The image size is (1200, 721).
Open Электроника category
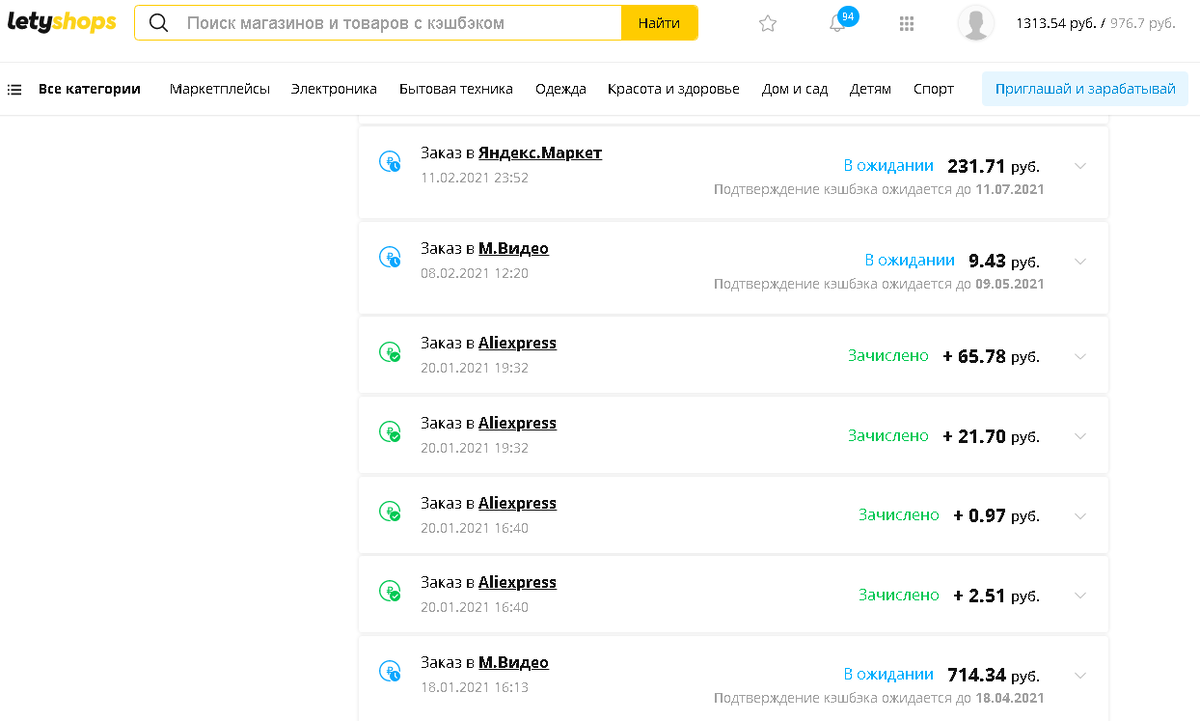(x=334, y=89)
